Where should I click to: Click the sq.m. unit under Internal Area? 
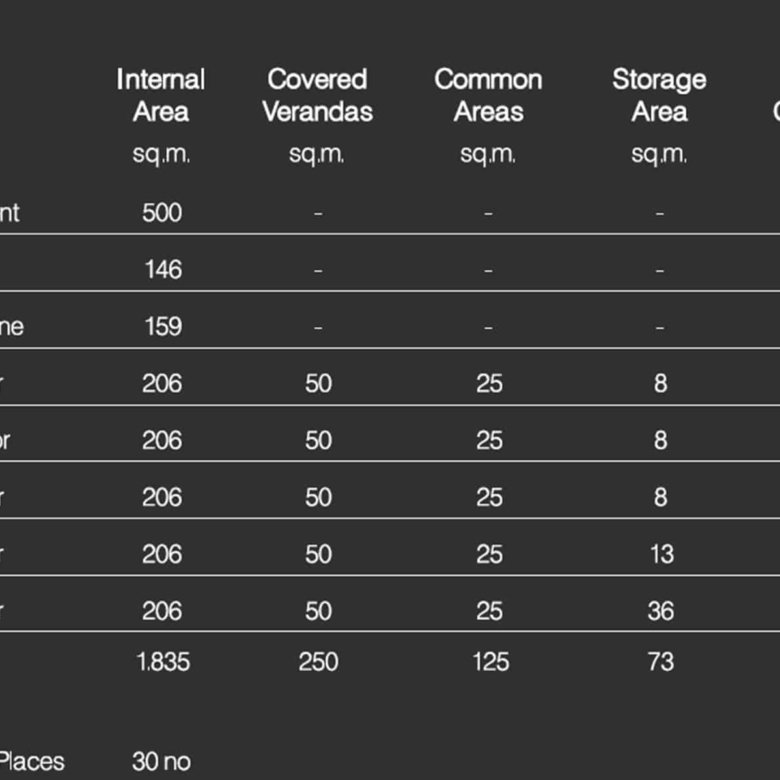click(x=161, y=154)
